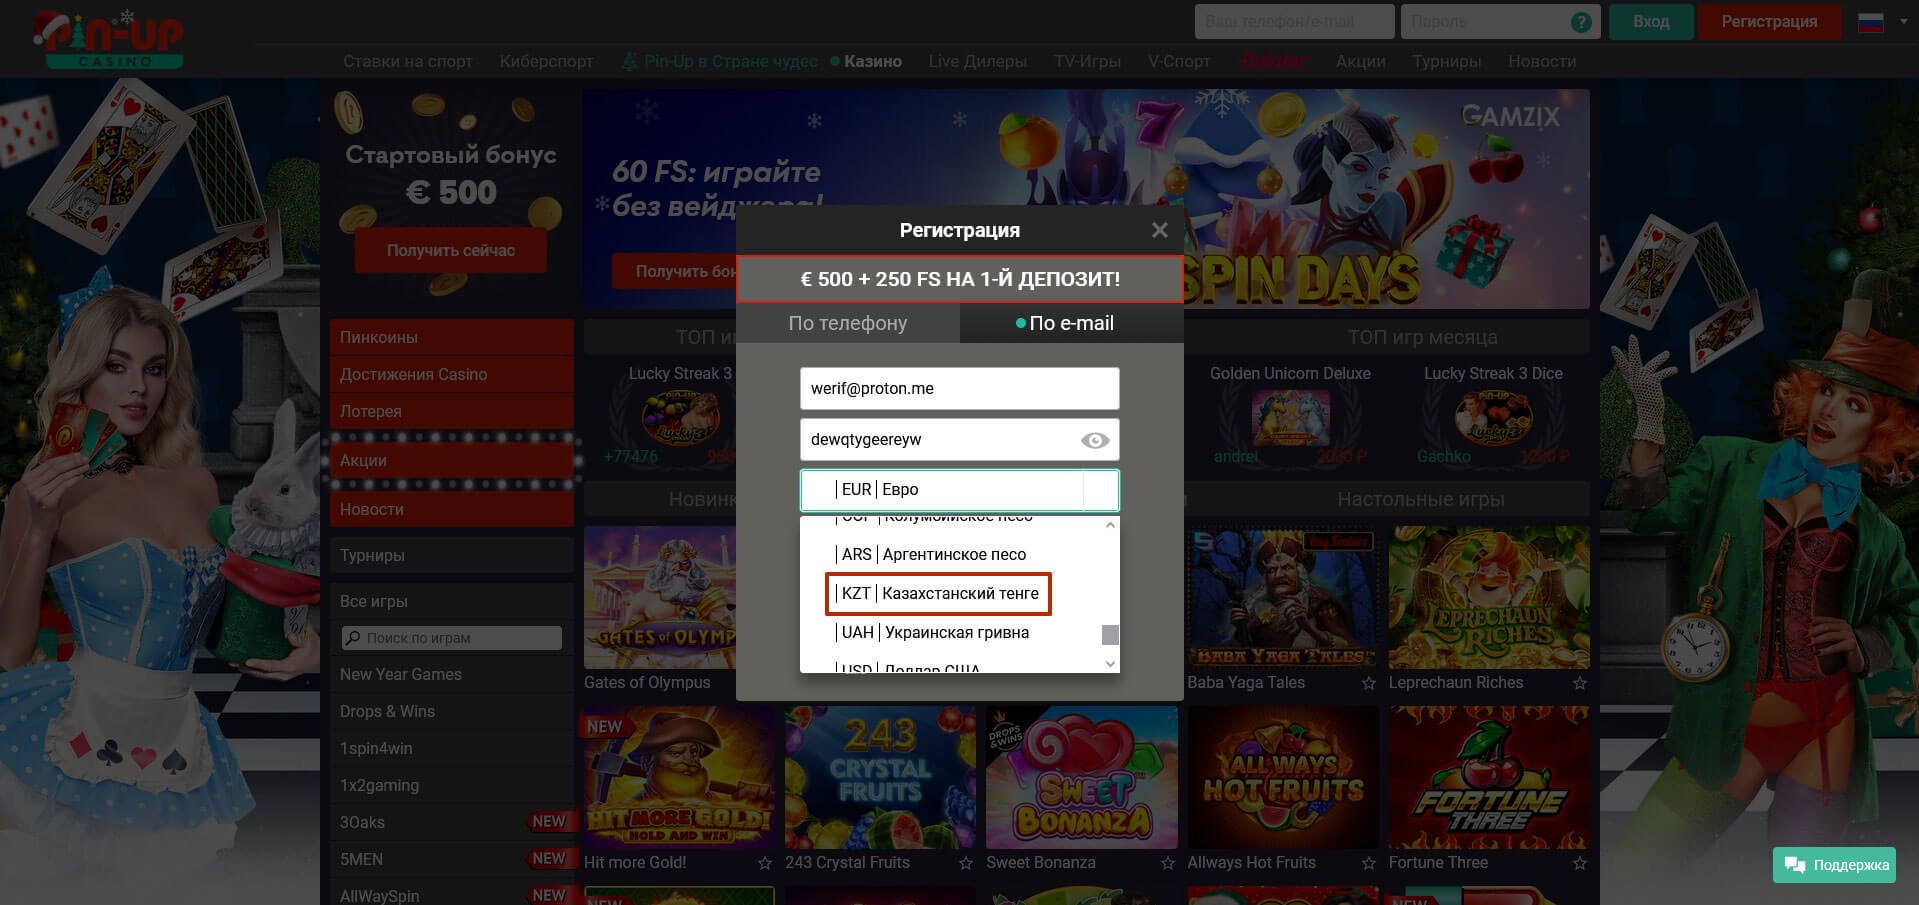Select 1spin4win provider

click(452, 749)
